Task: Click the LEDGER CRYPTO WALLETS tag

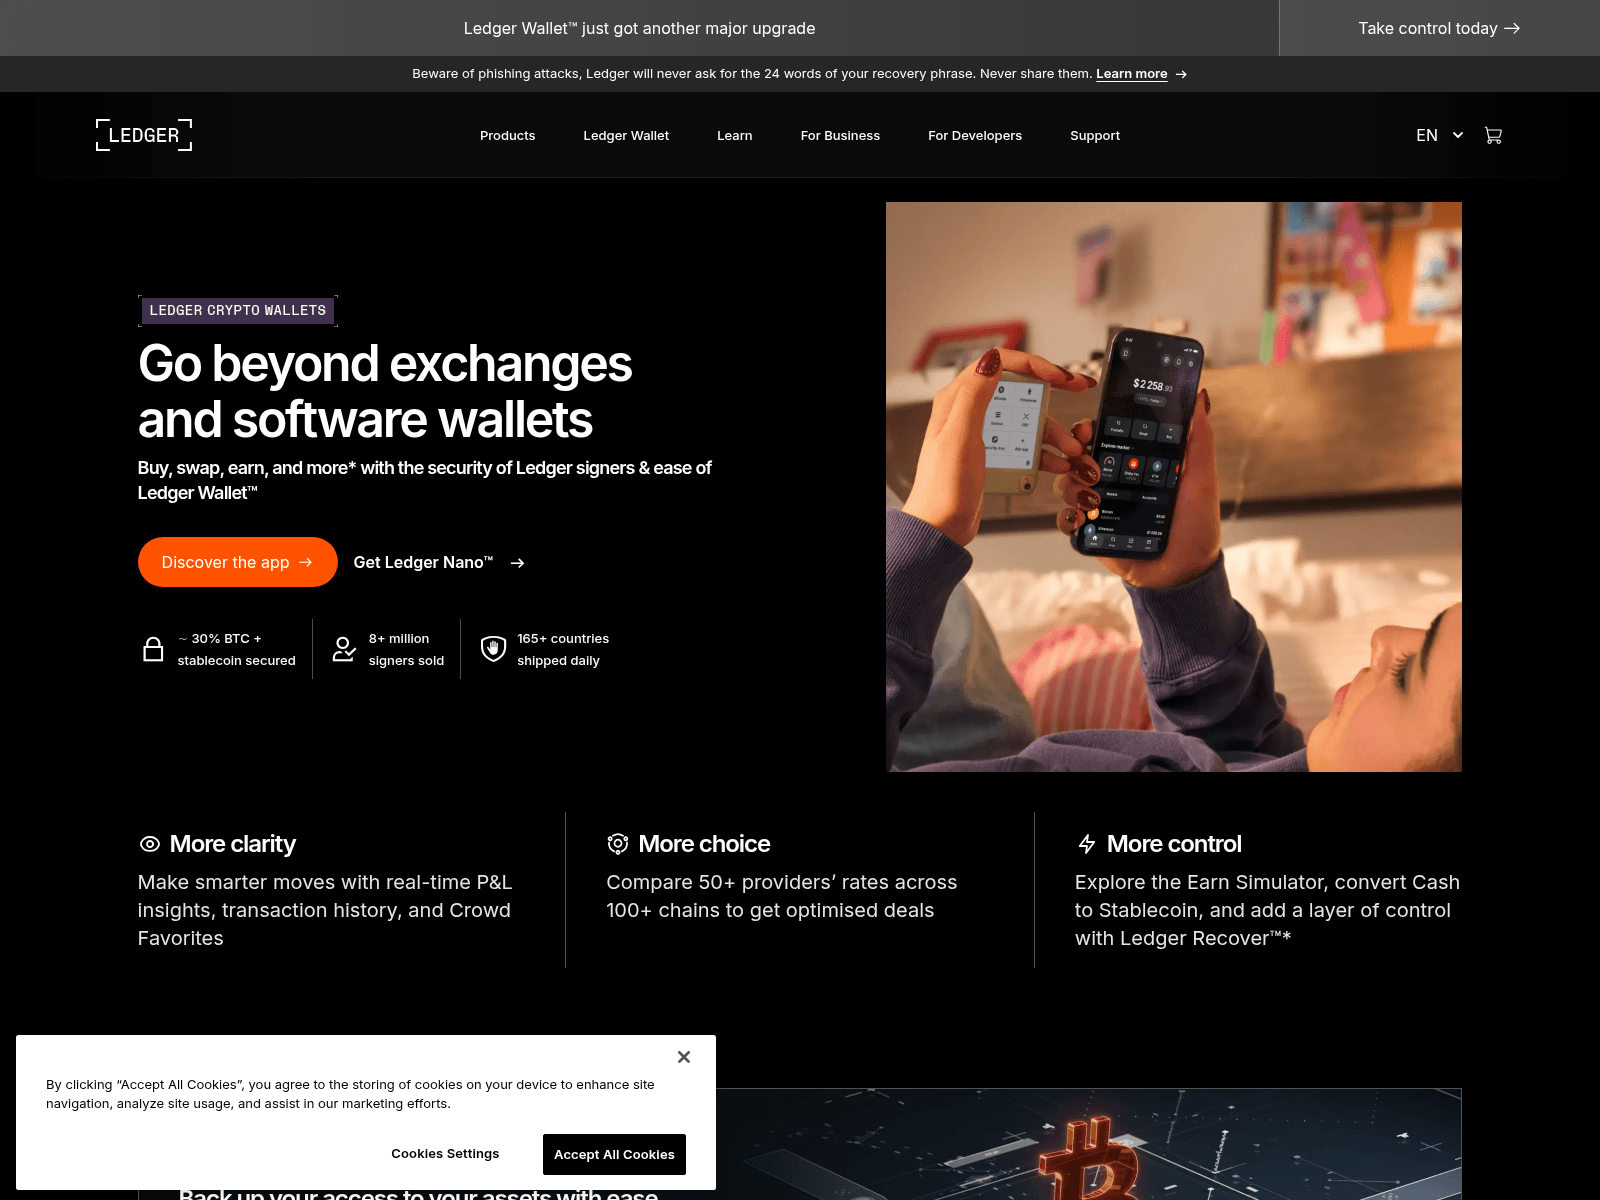Action: pyautogui.click(x=238, y=311)
